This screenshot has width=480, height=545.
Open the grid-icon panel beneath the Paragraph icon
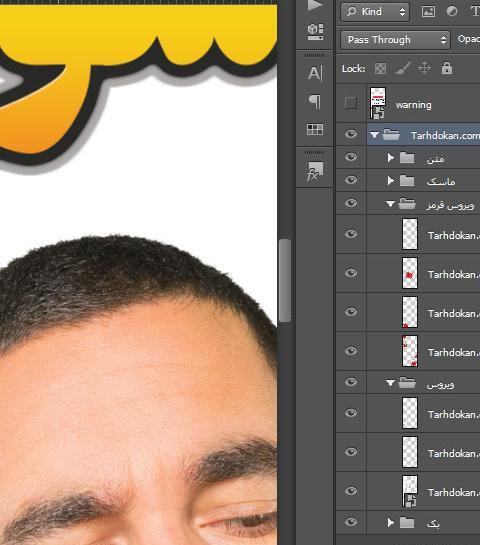pyautogui.click(x=315, y=129)
